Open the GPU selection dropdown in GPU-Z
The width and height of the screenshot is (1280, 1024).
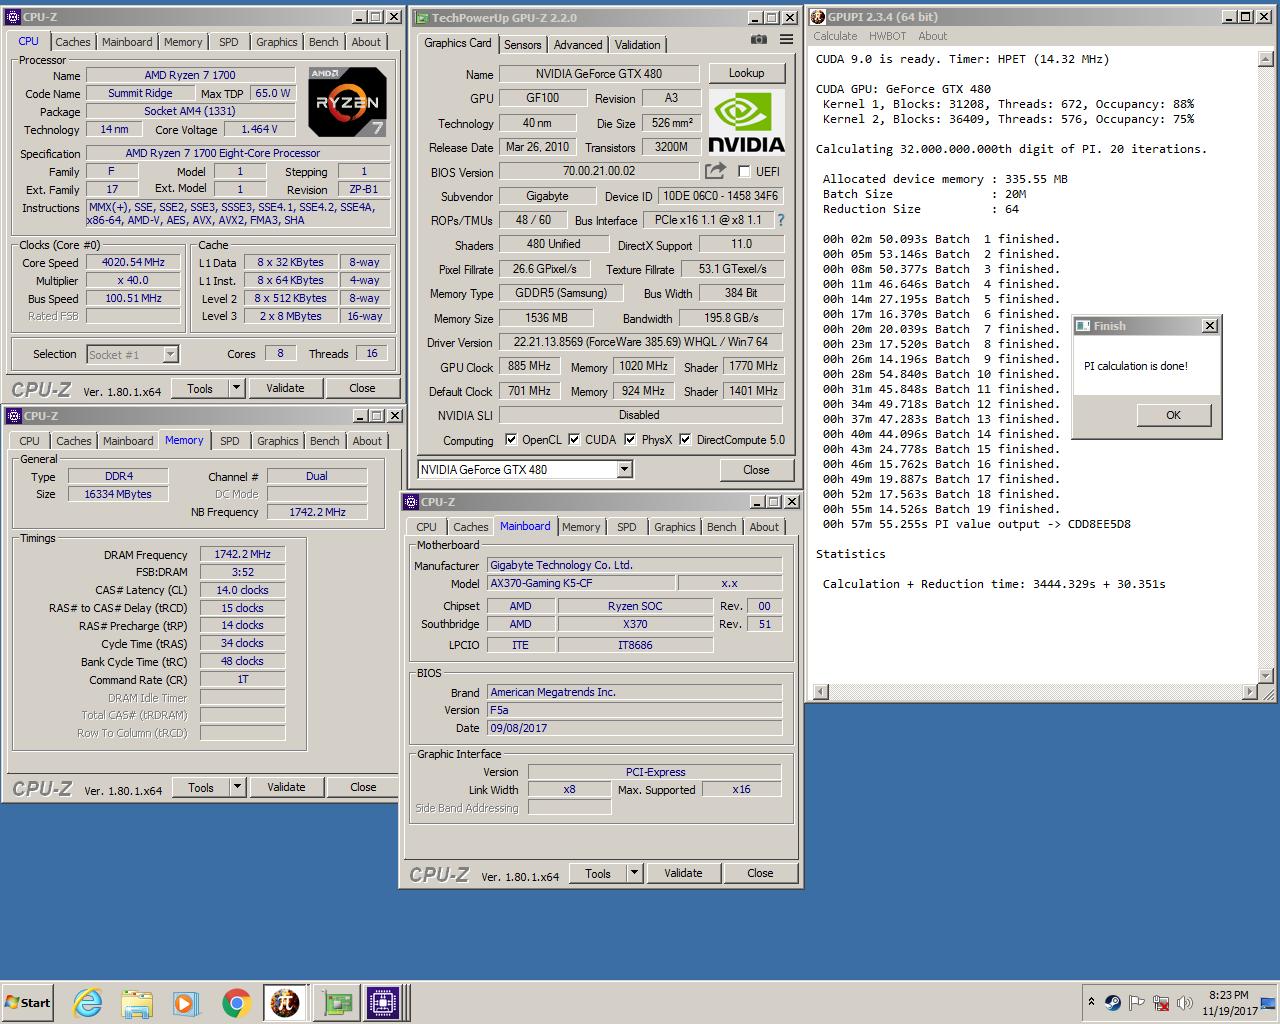pos(624,469)
